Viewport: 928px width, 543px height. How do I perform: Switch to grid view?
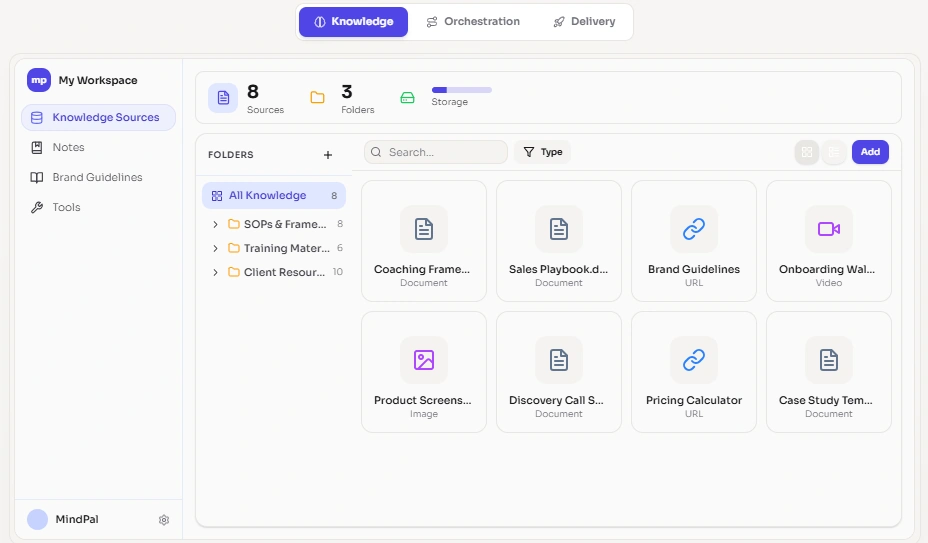tap(807, 152)
